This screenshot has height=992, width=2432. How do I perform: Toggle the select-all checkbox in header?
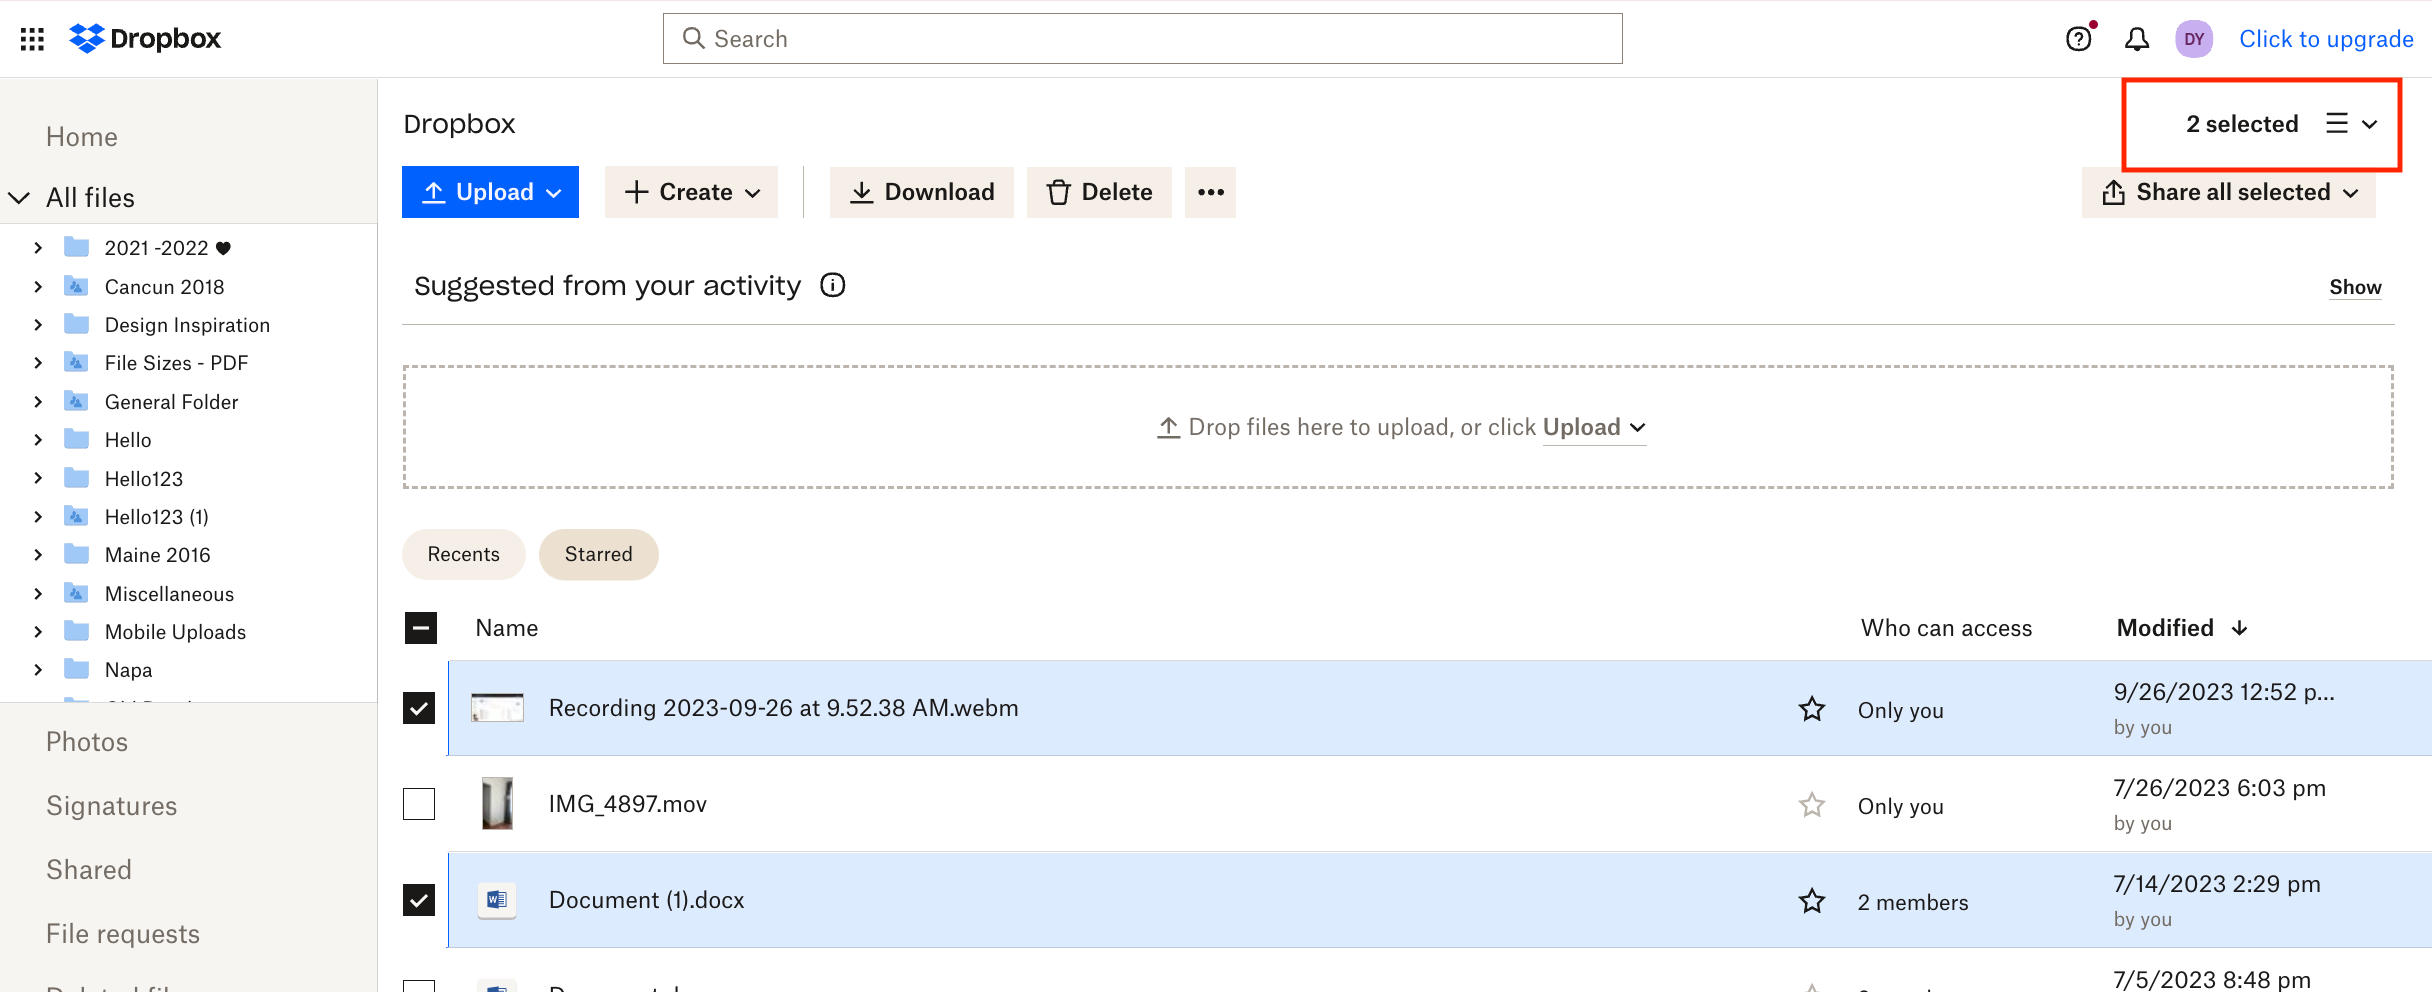click(x=421, y=628)
